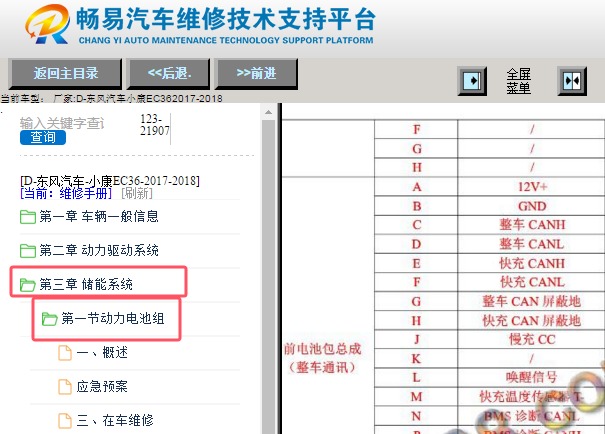Open the 应急预案 page
605x434 pixels.
(102, 386)
